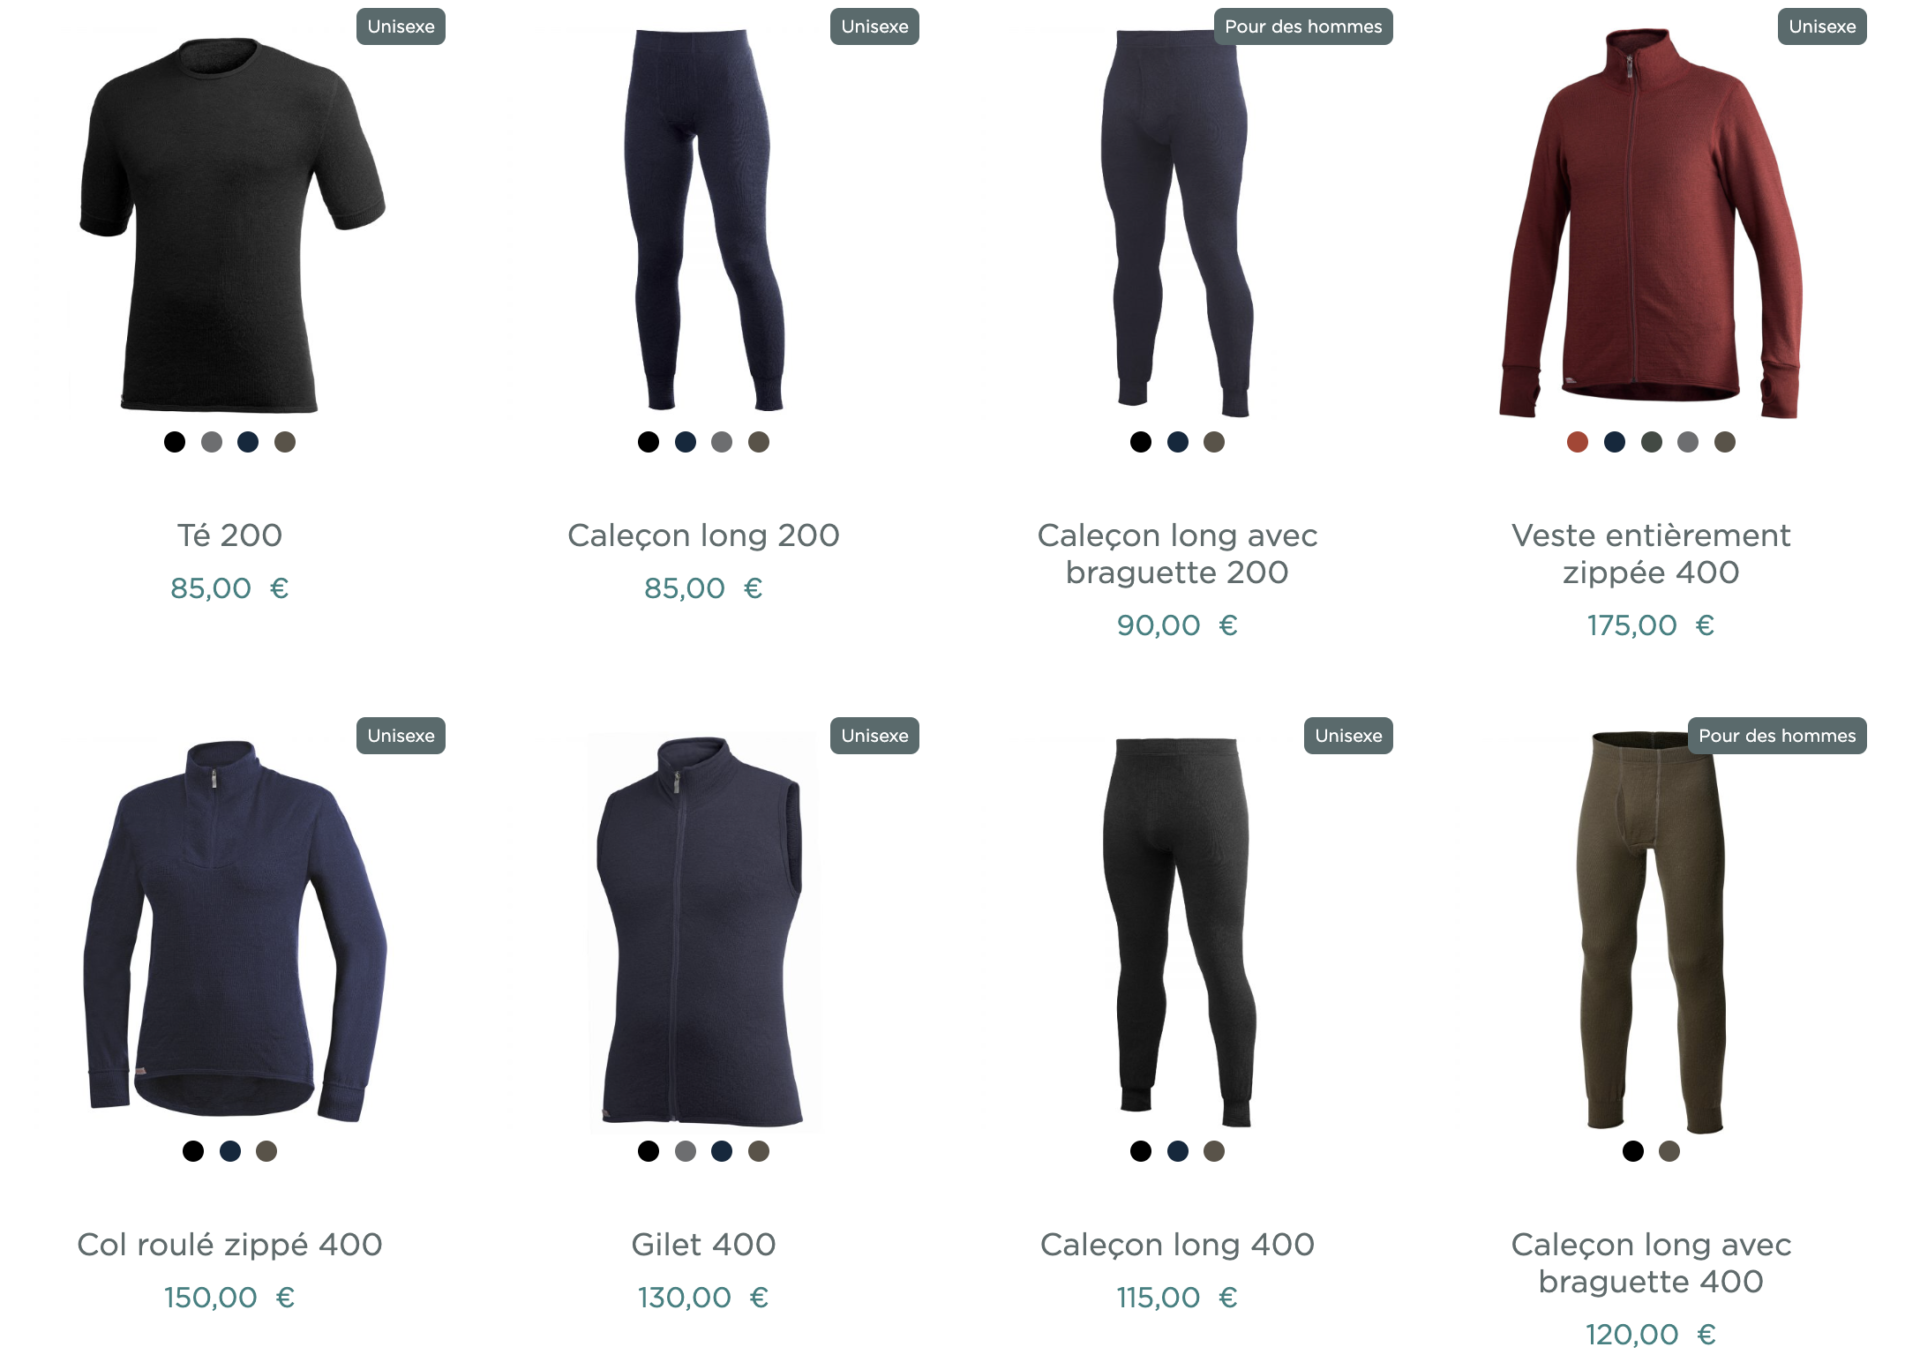
Task: Click the 175,00 € price of the jacket
Action: point(1650,625)
